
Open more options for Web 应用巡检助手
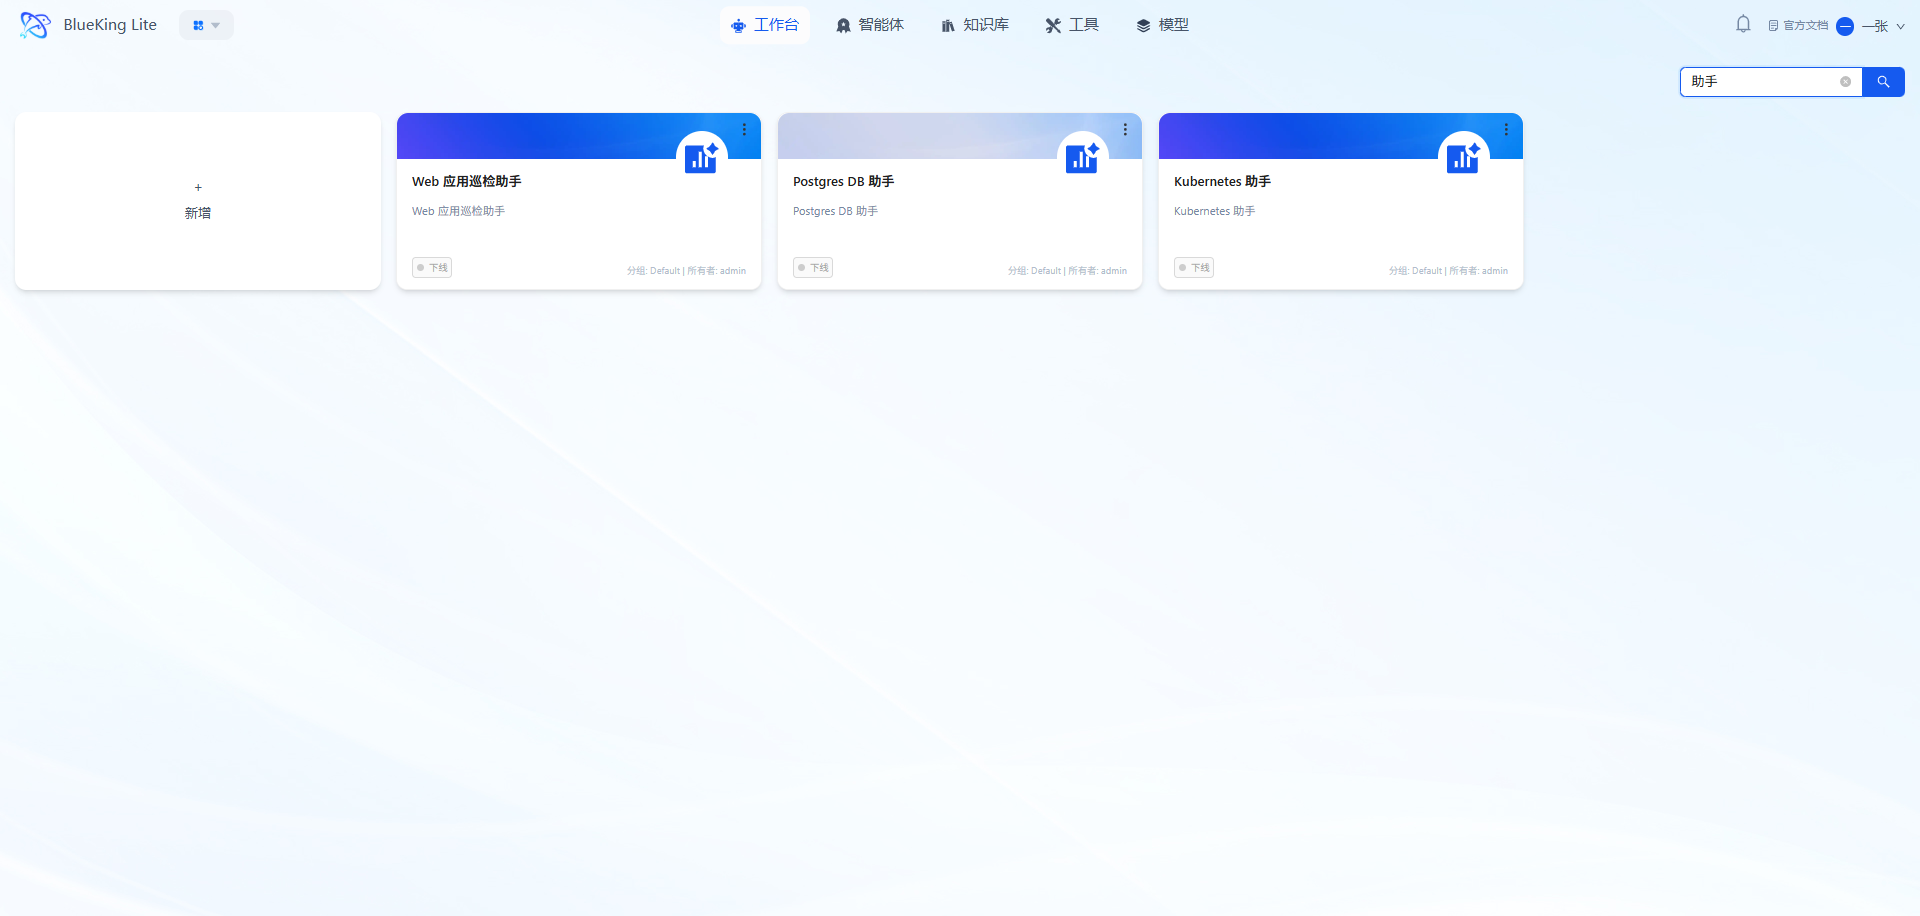tap(744, 130)
